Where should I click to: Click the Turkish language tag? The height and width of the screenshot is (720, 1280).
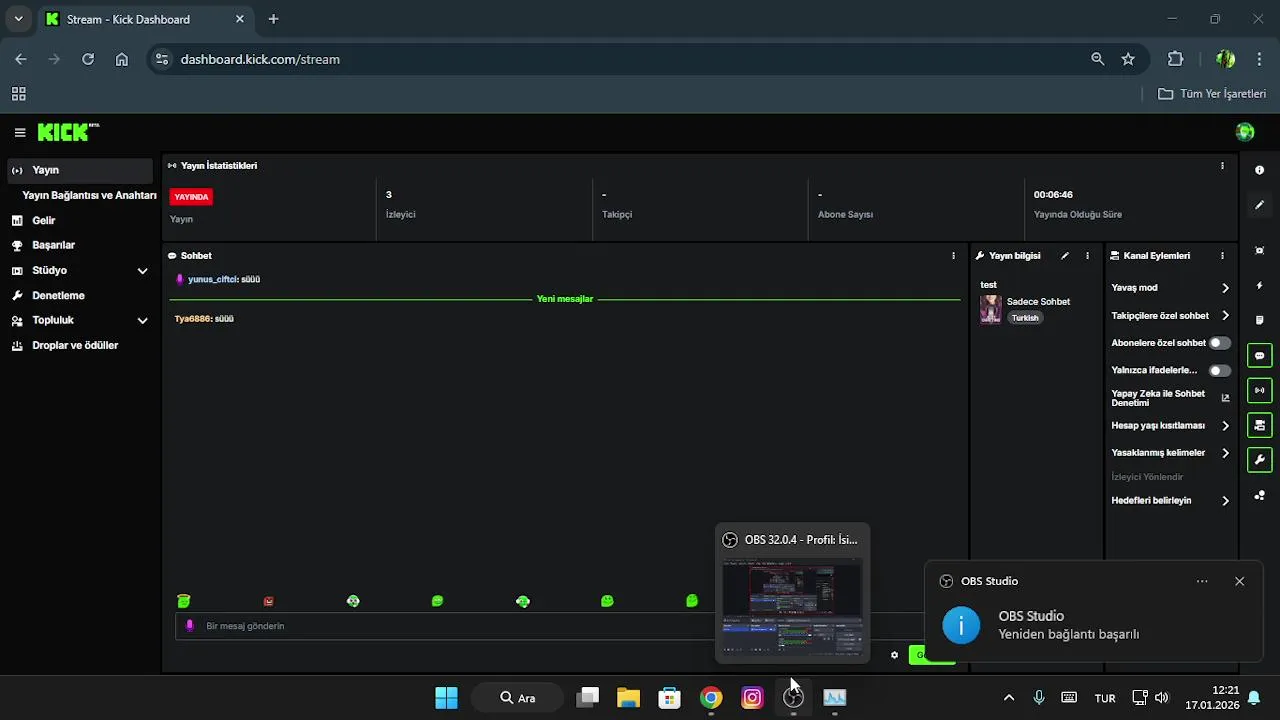coord(1025,318)
